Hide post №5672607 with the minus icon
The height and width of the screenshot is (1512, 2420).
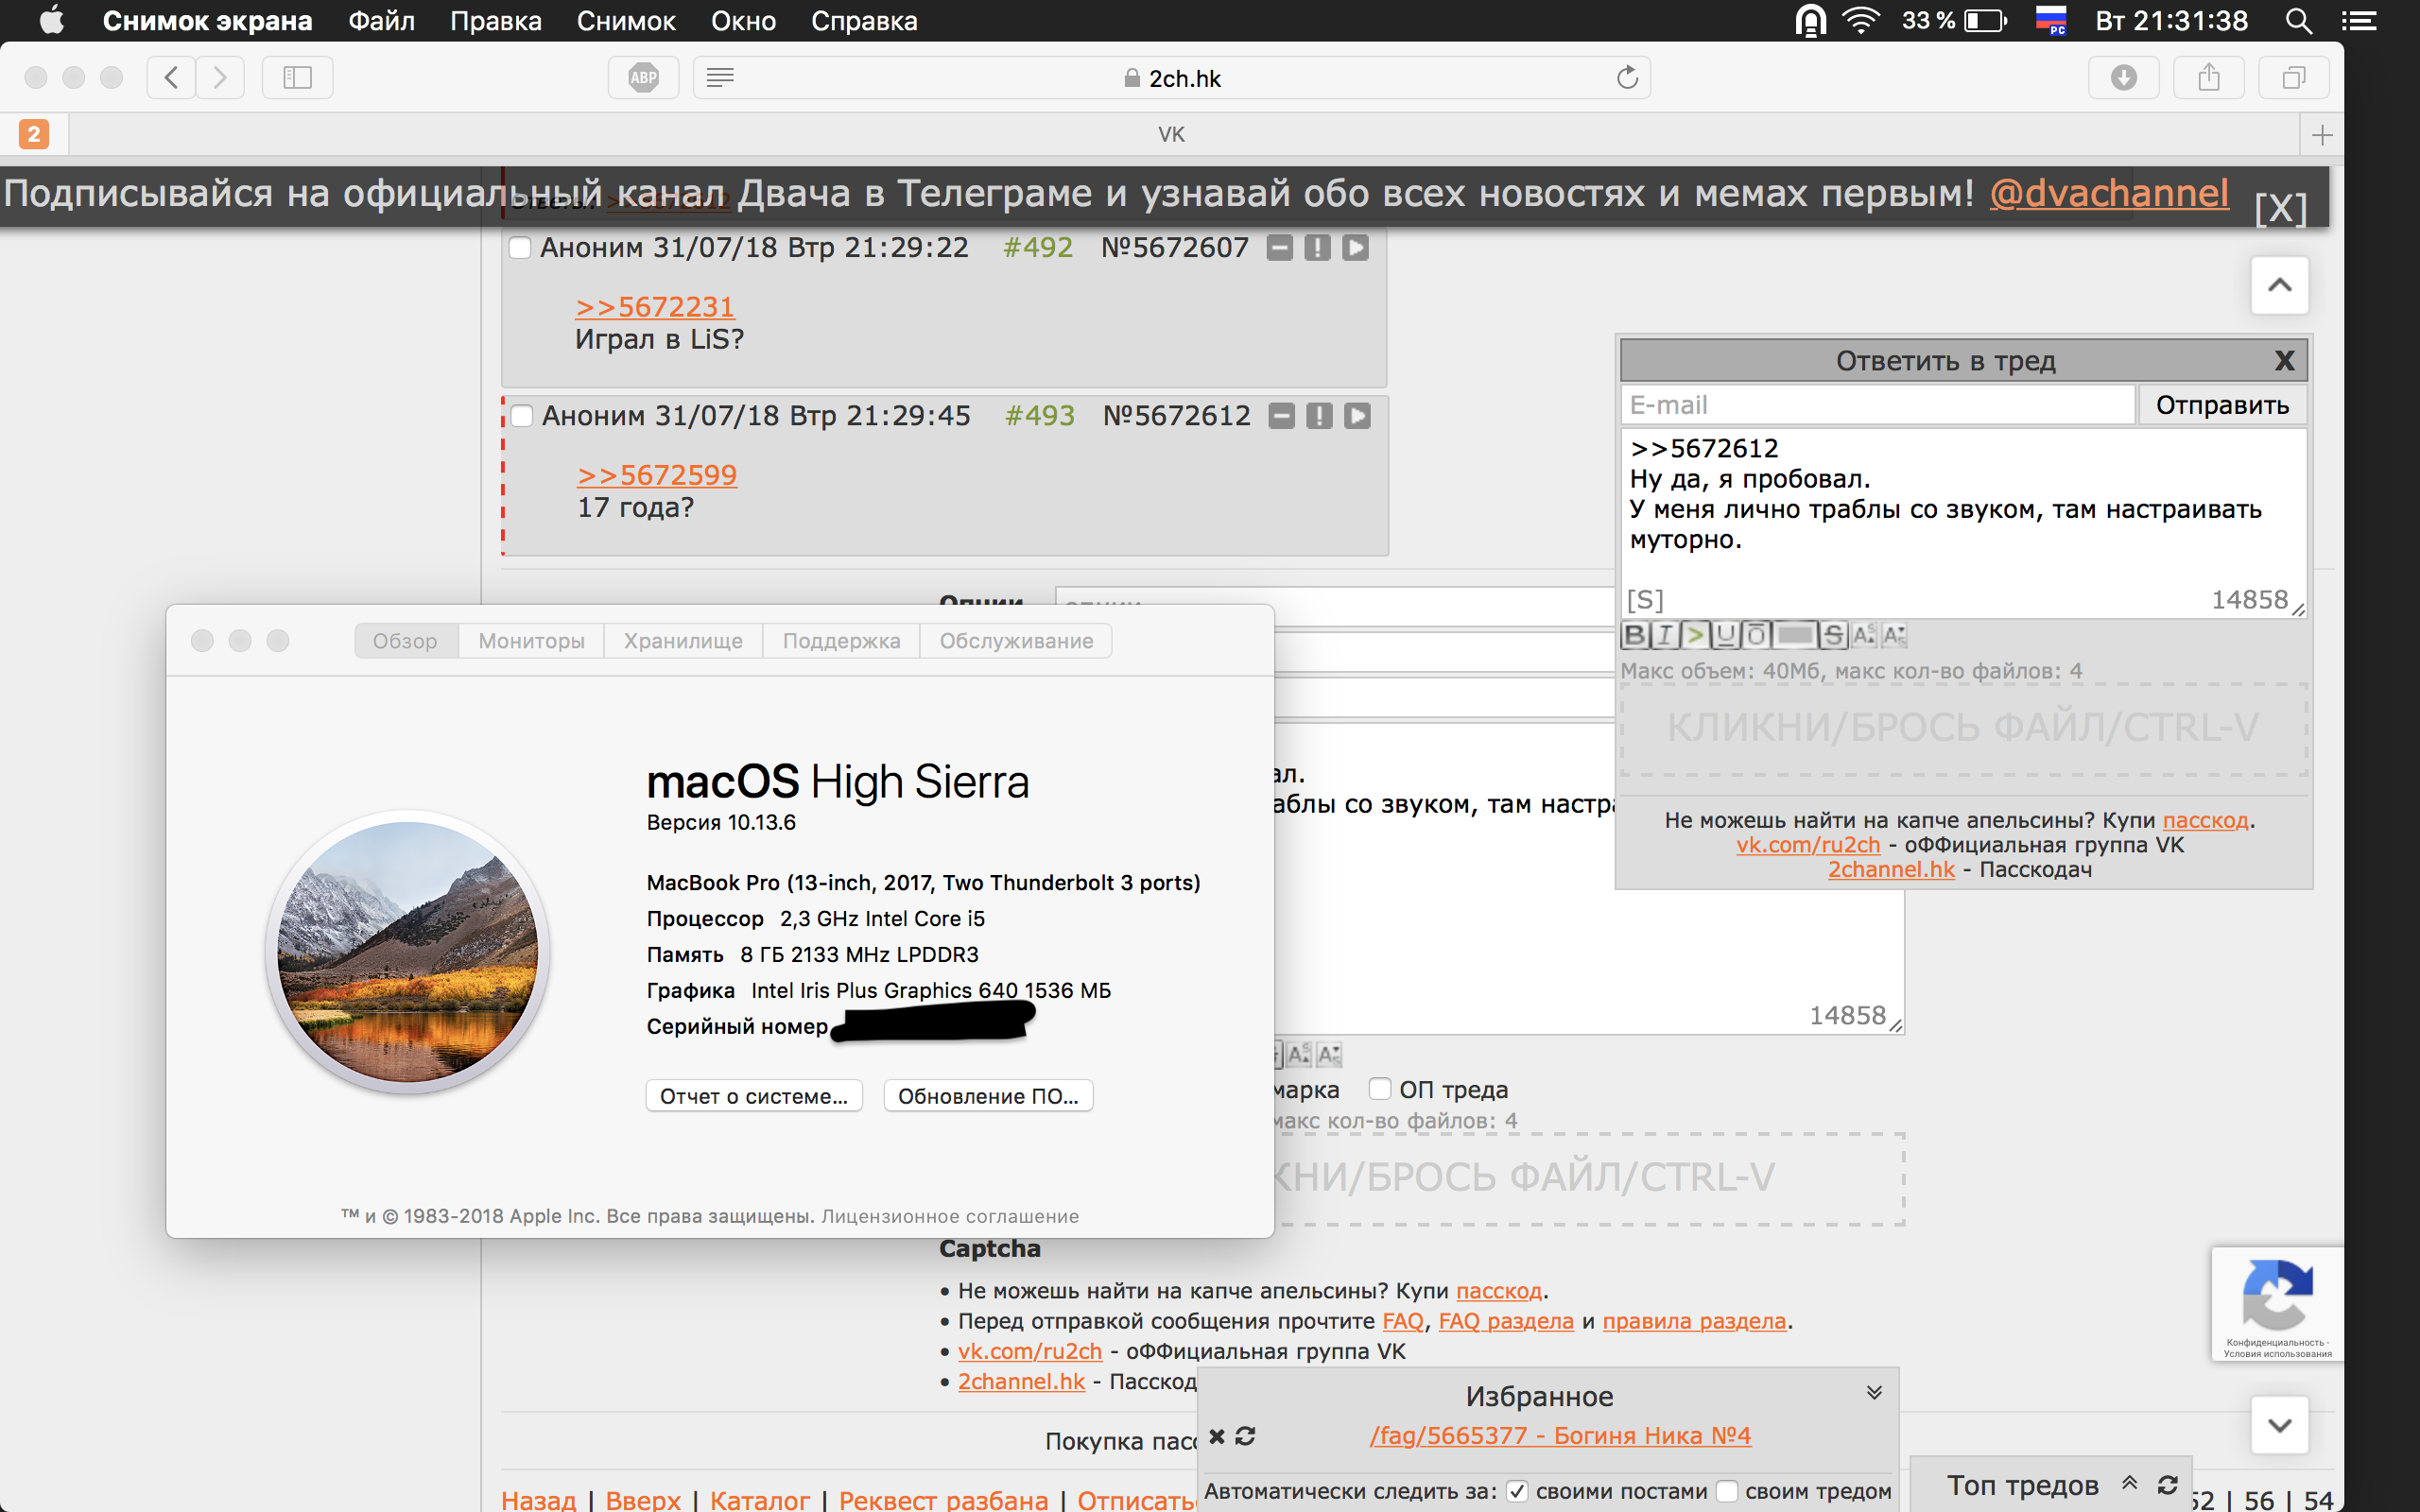[1280, 247]
